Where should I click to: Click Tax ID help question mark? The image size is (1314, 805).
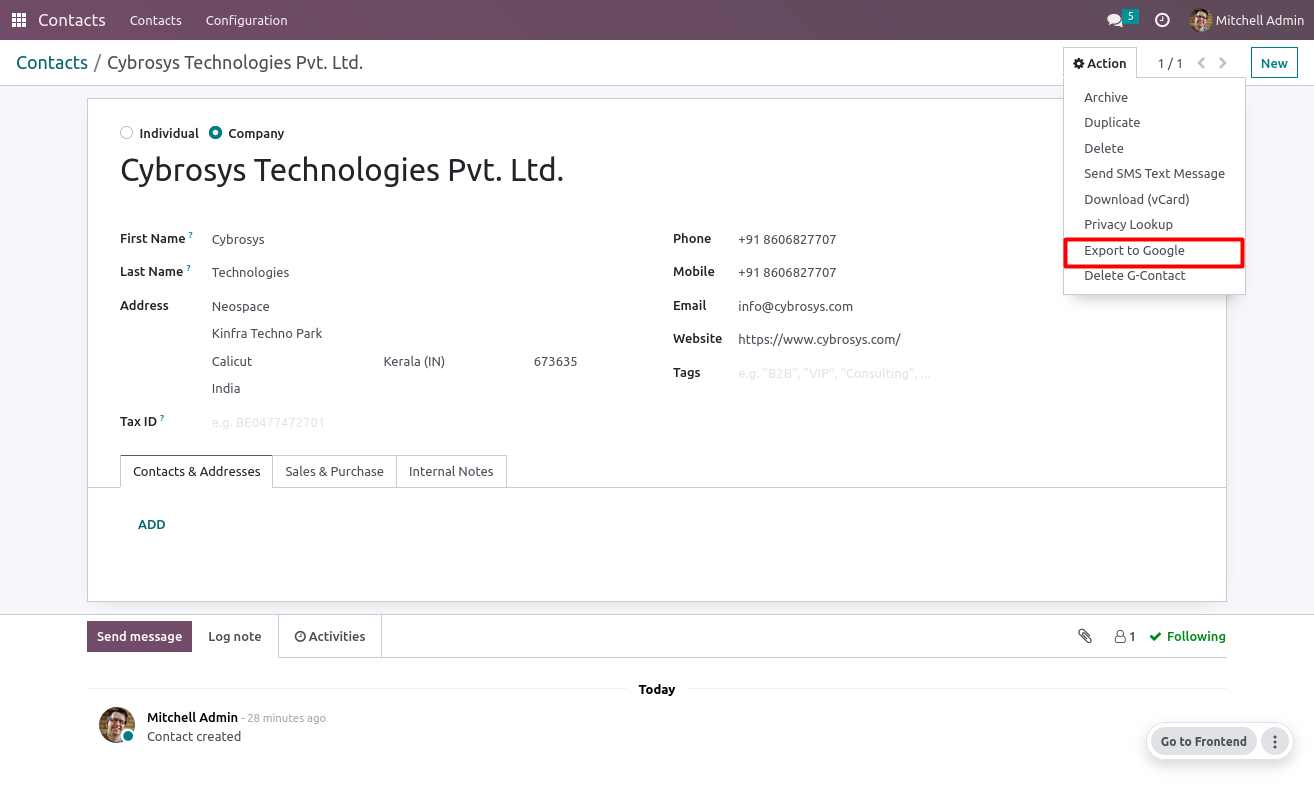(162, 419)
